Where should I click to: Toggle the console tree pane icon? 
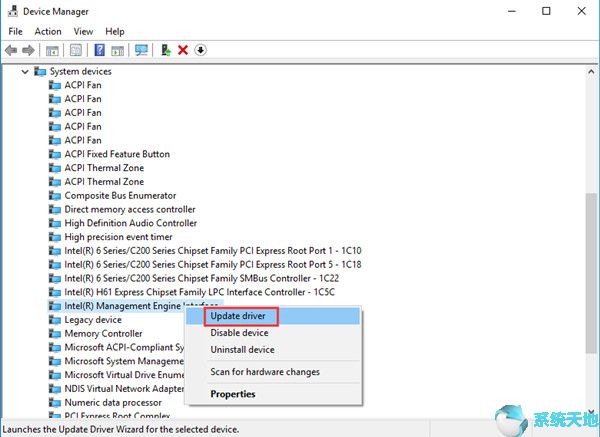[52, 50]
